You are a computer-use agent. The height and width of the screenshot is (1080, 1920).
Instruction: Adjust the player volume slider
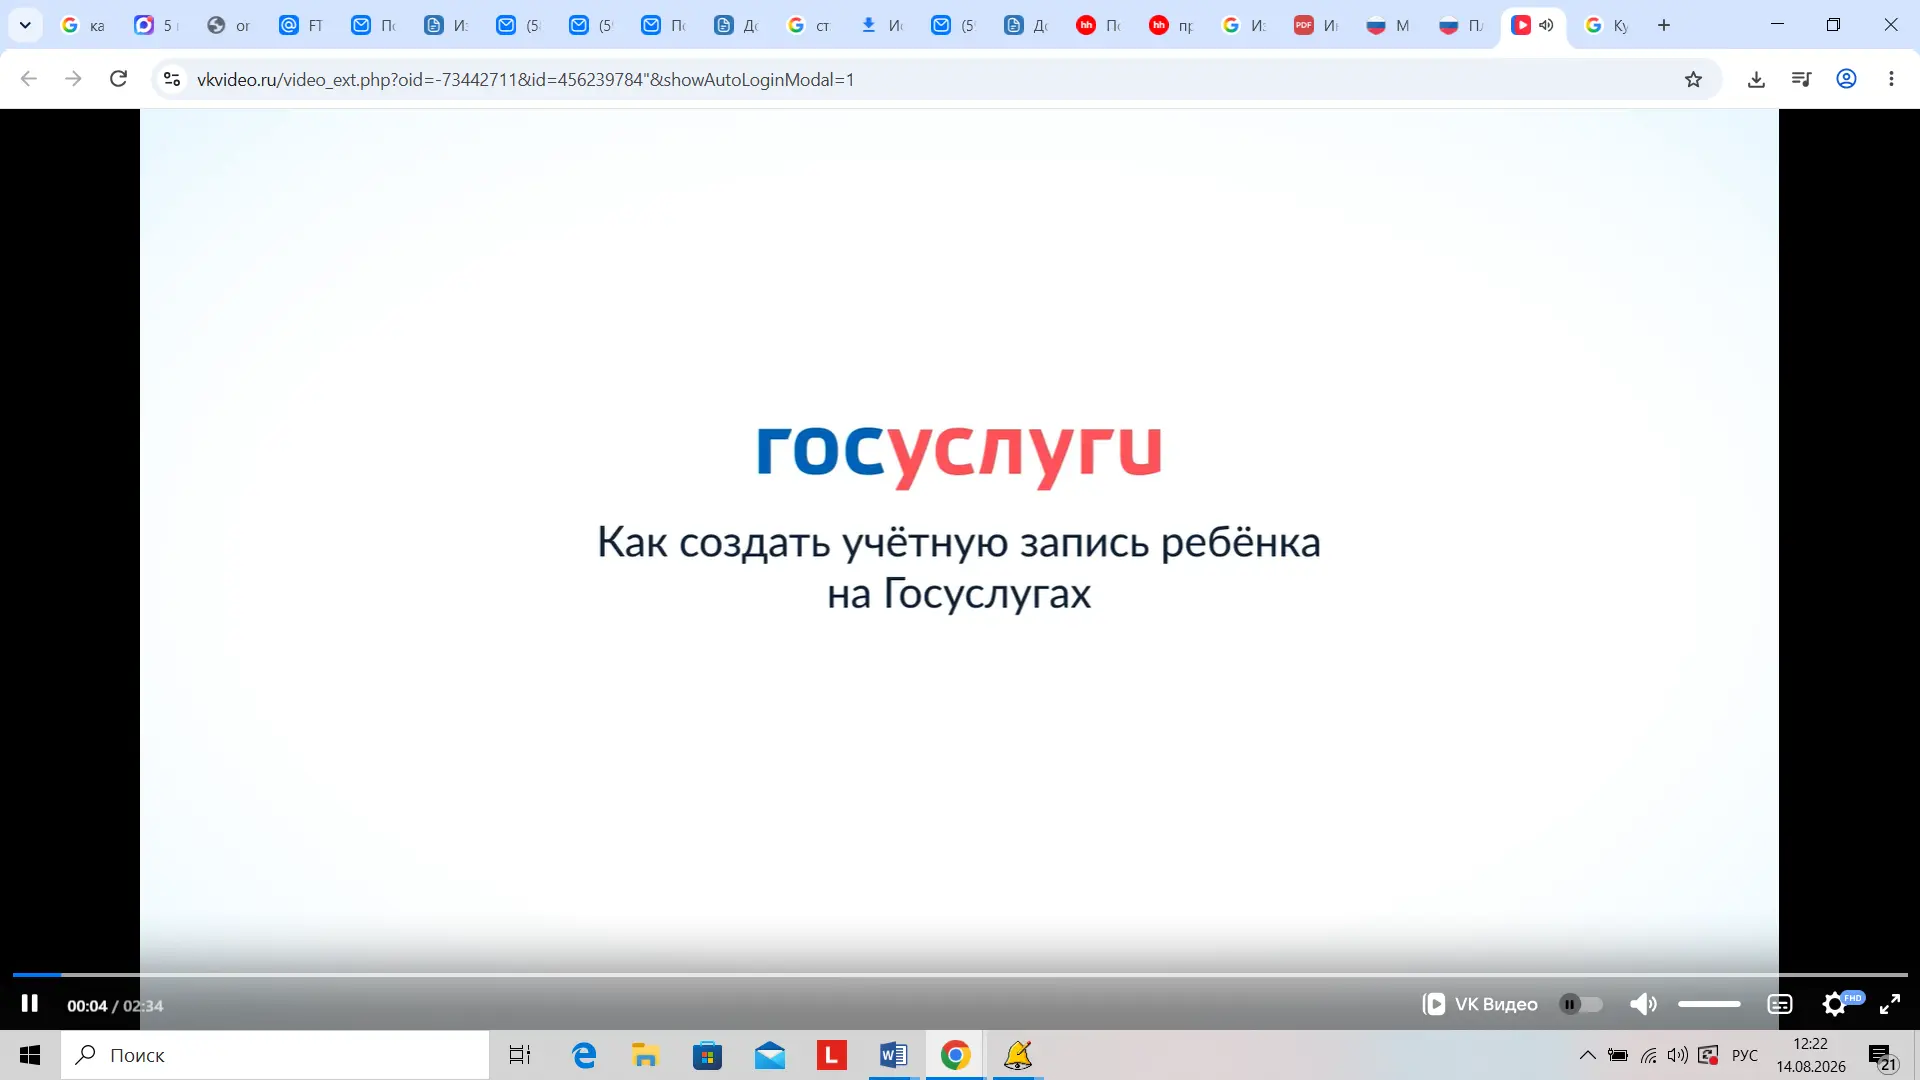[x=1709, y=1004]
